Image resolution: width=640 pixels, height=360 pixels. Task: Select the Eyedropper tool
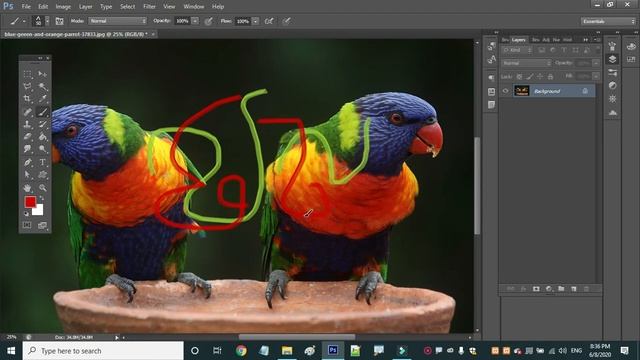click(42, 99)
